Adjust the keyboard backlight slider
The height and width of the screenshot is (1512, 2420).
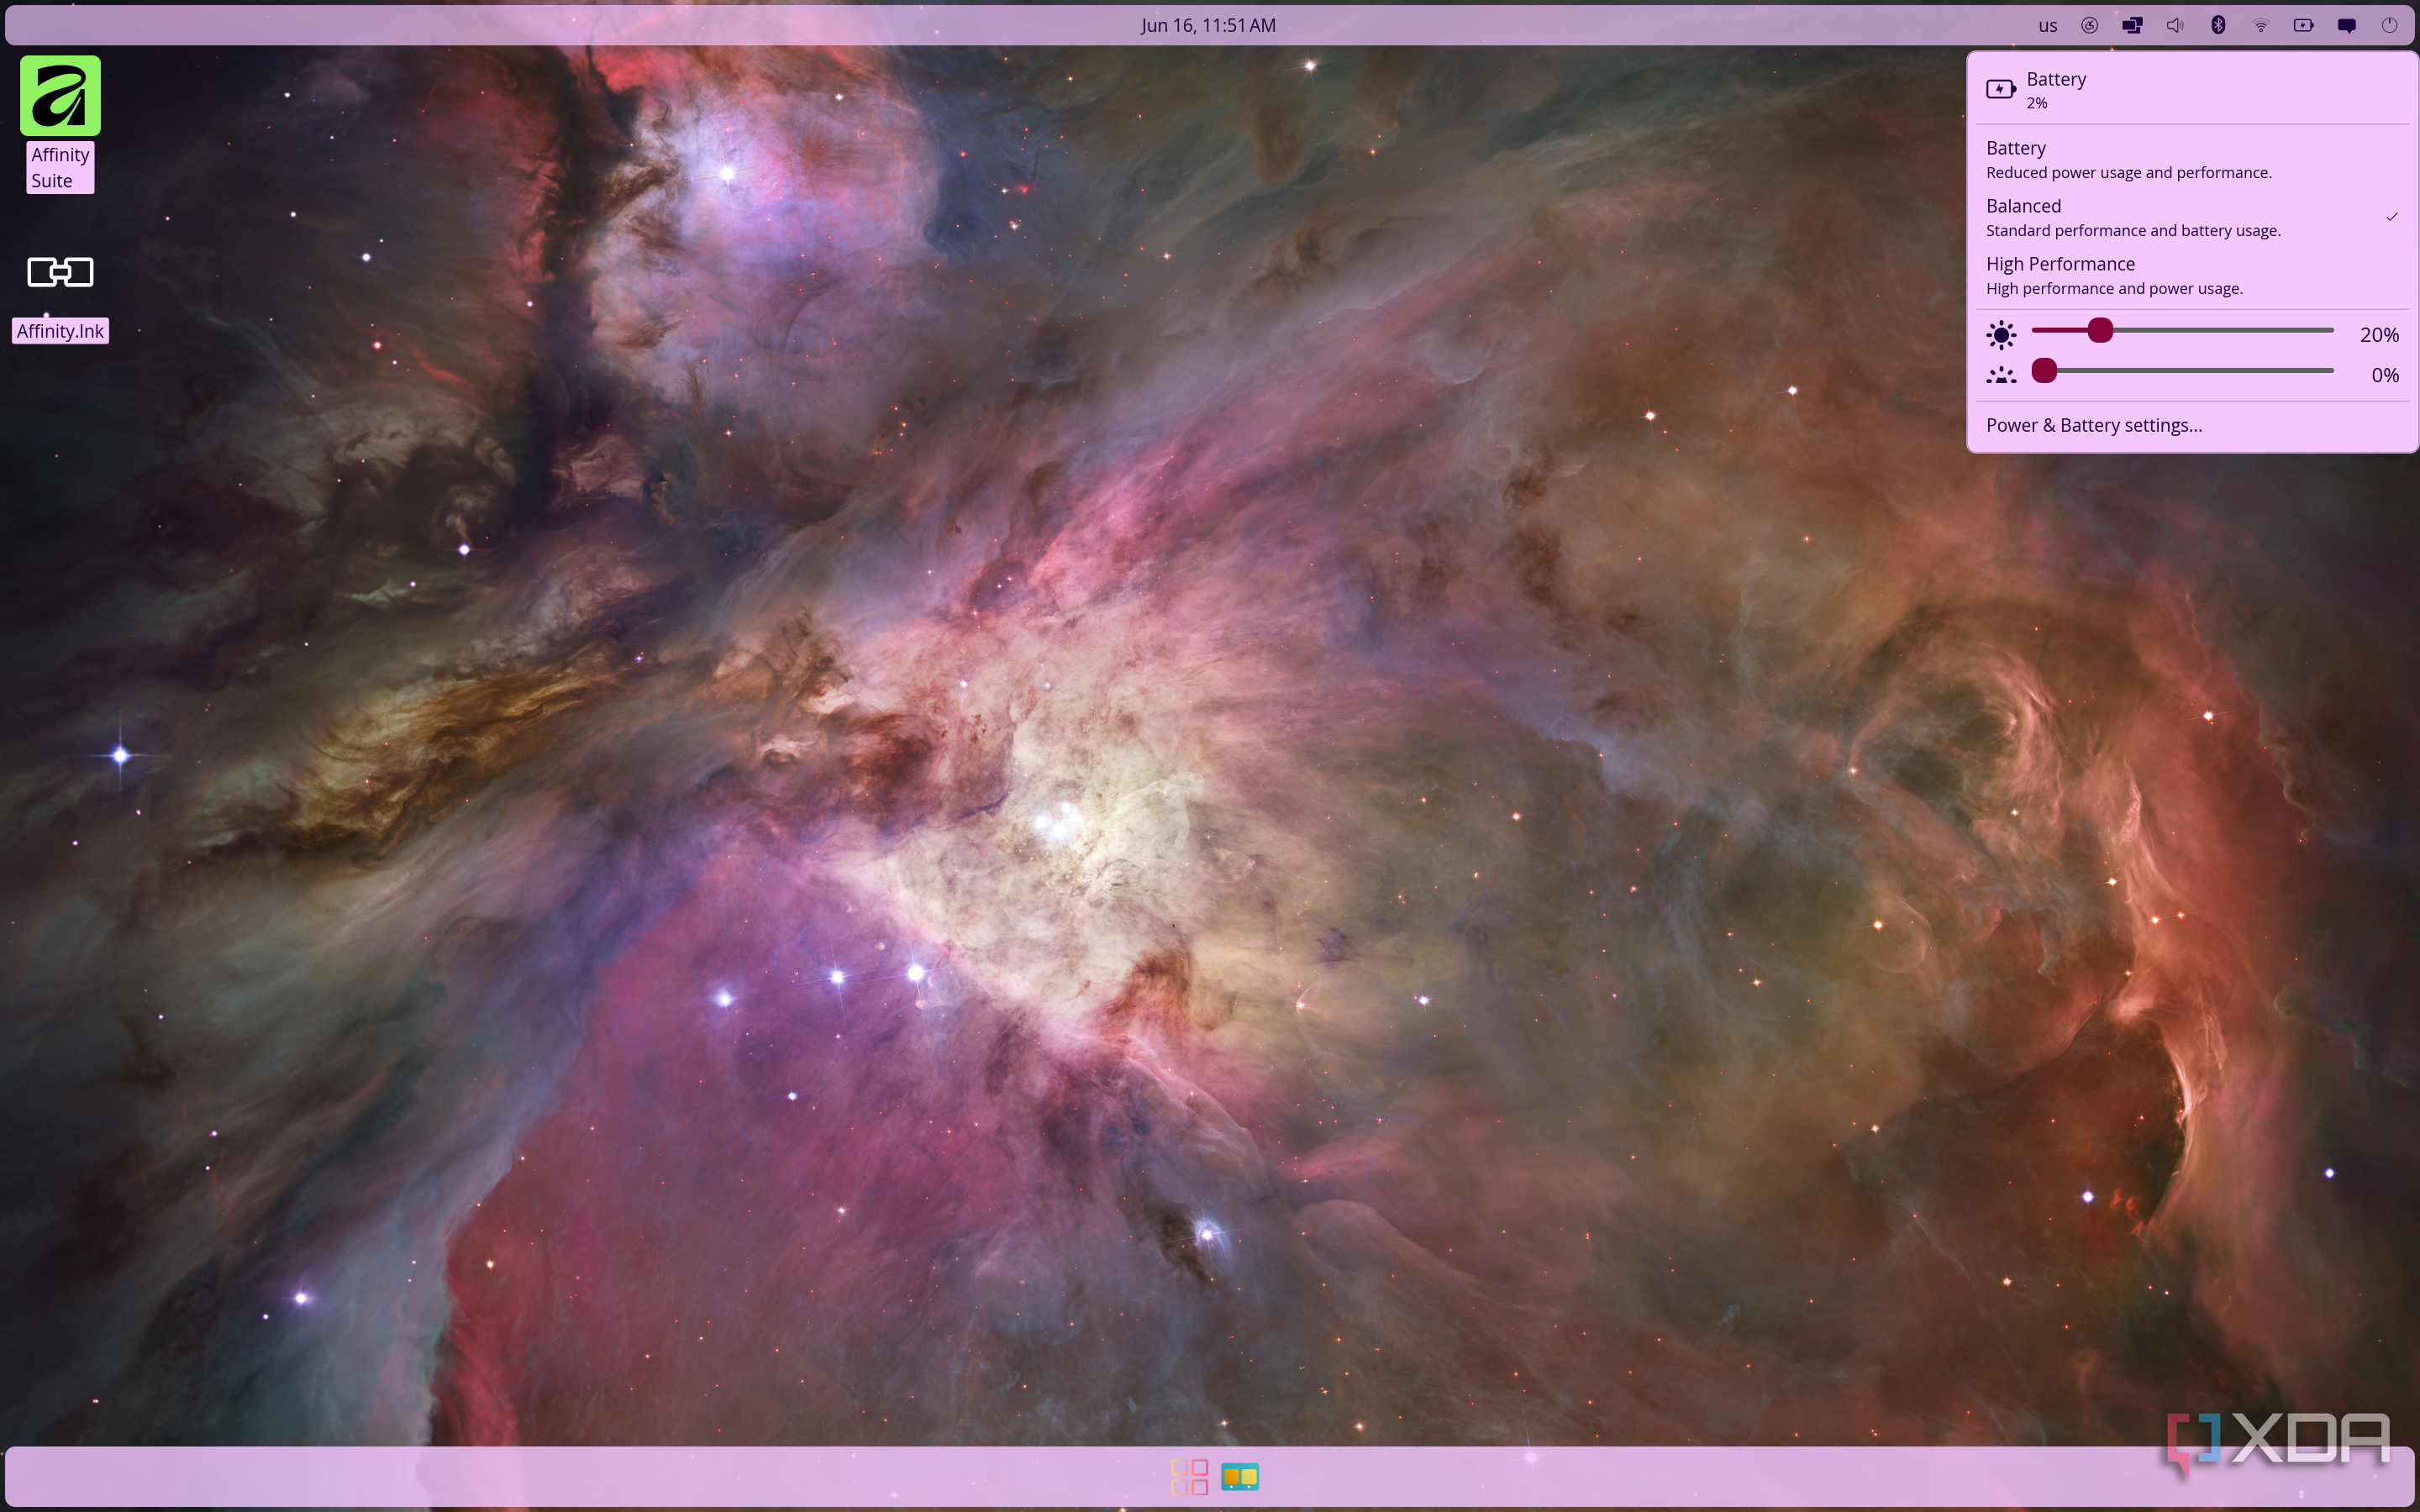(x=2182, y=371)
